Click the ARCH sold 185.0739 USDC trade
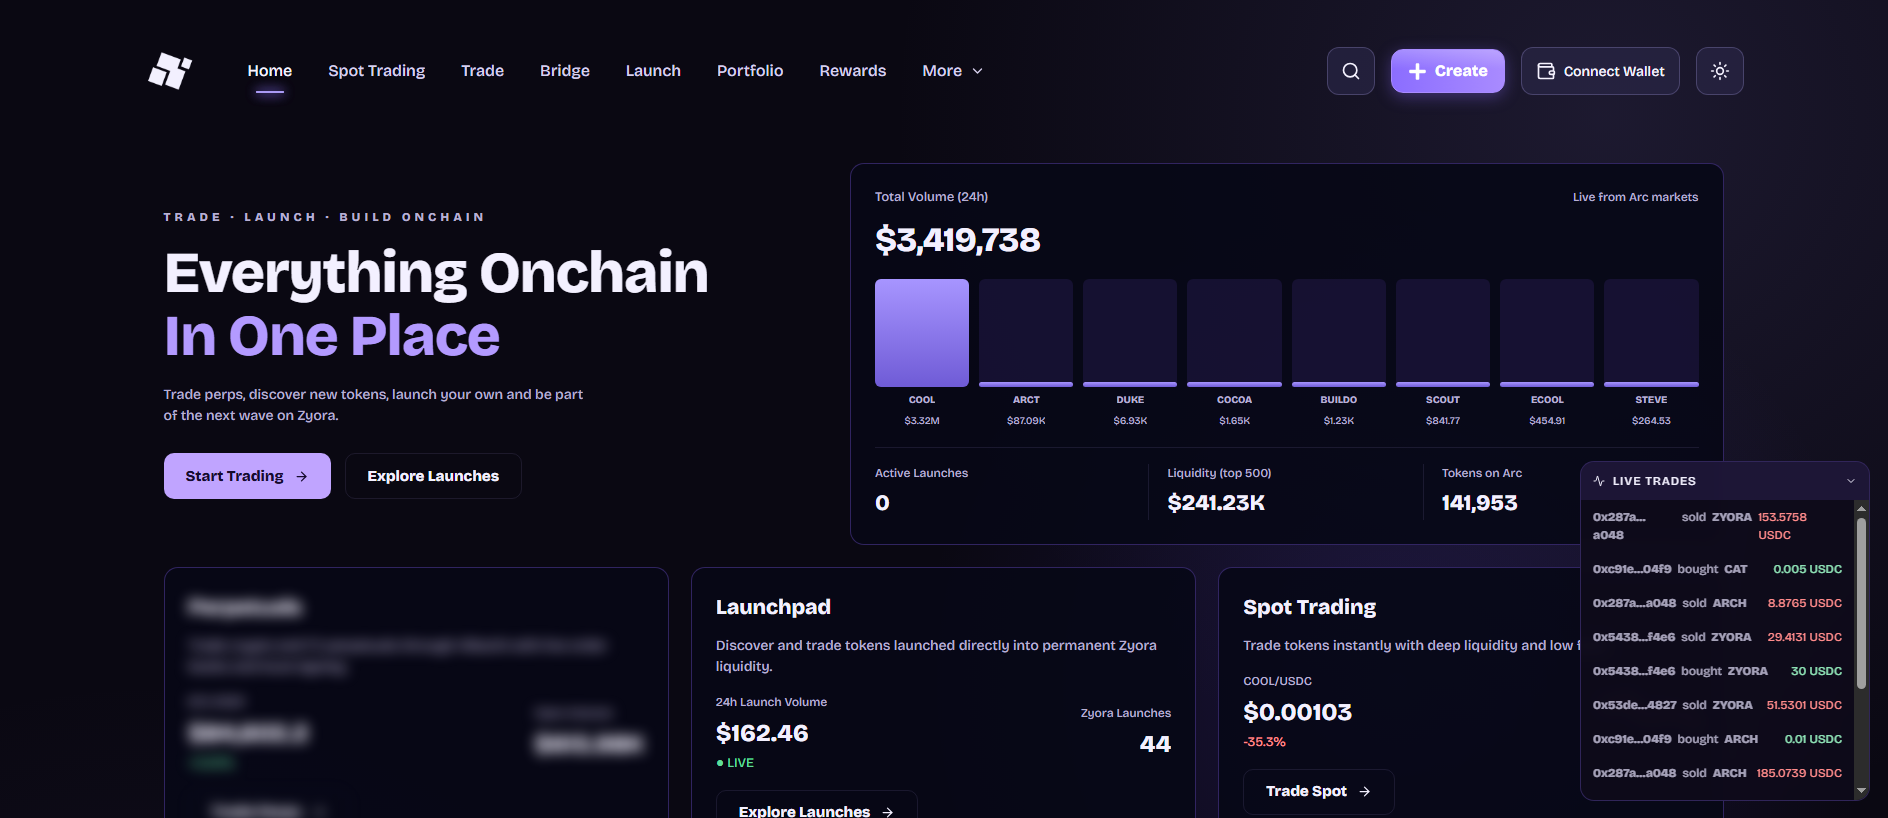The width and height of the screenshot is (1888, 818). coord(1717,773)
